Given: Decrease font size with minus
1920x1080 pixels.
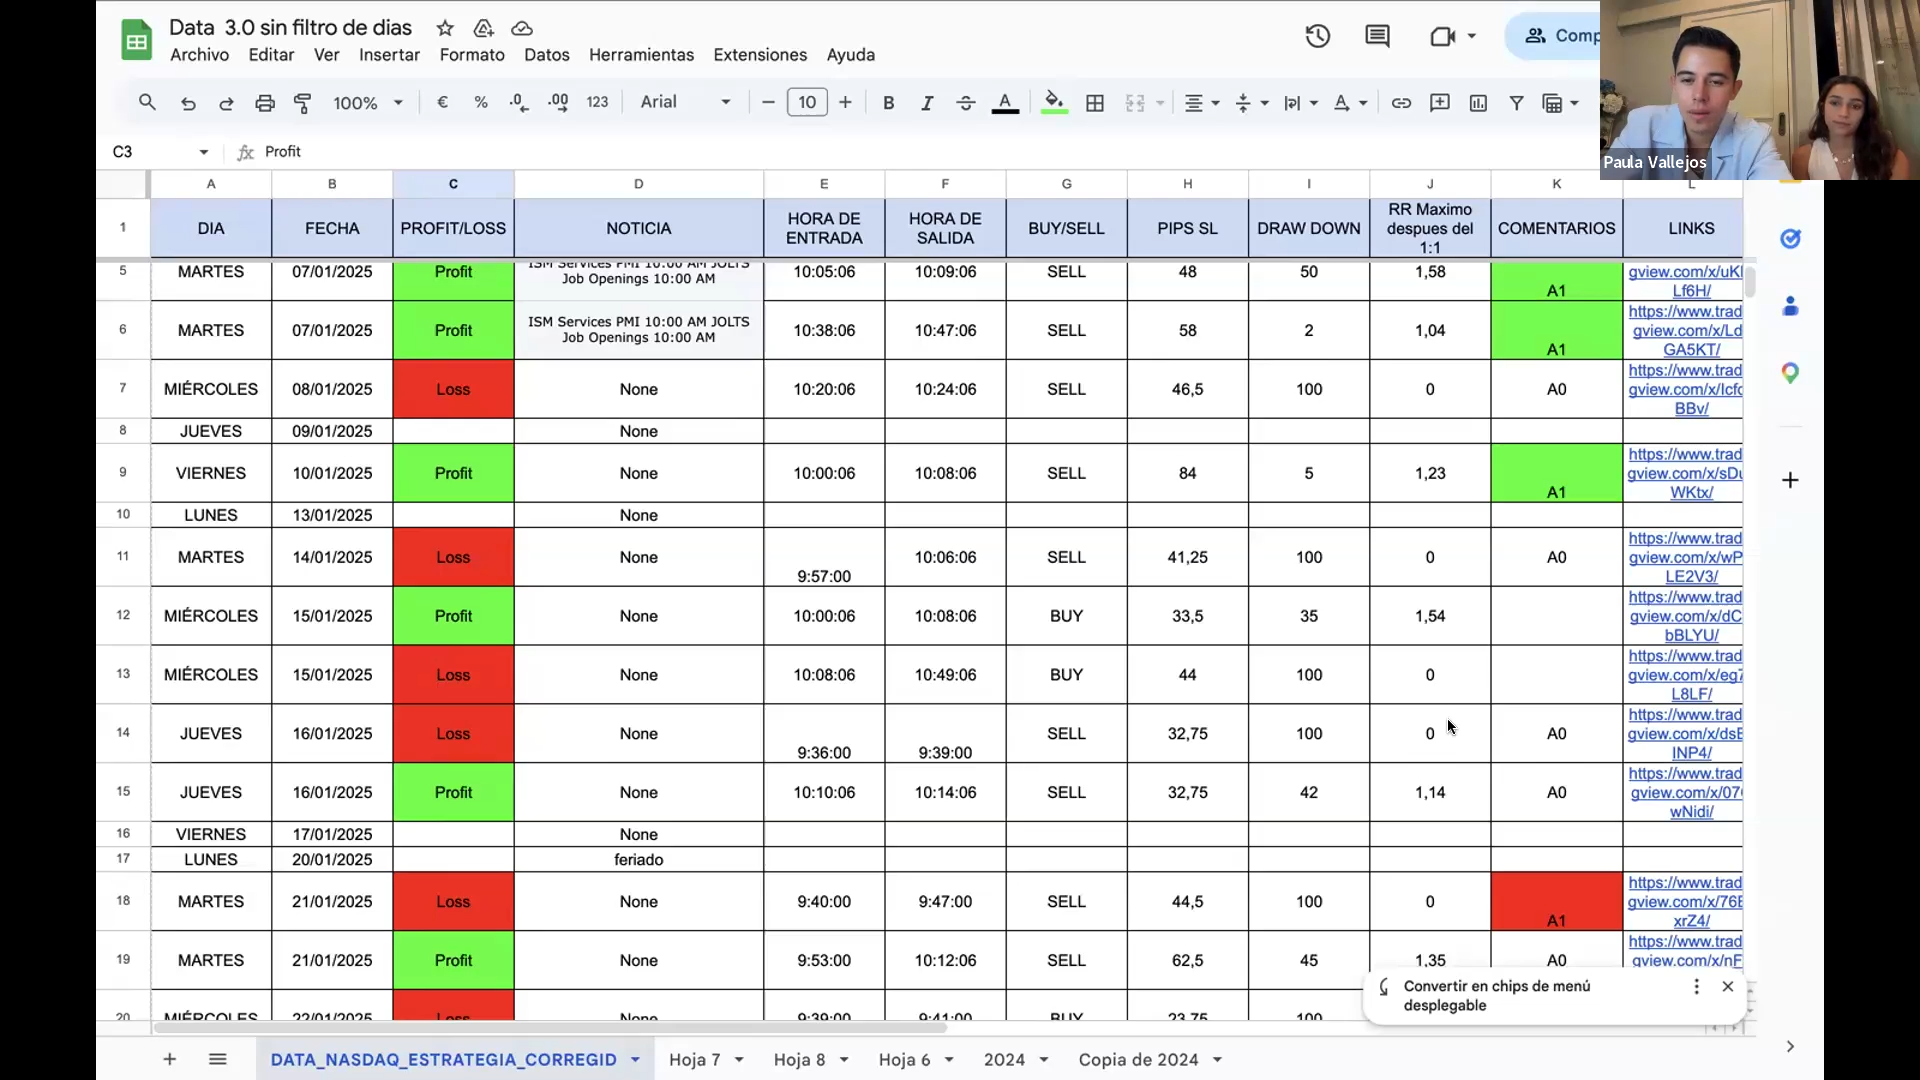Looking at the screenshot, I should point(768,102).
